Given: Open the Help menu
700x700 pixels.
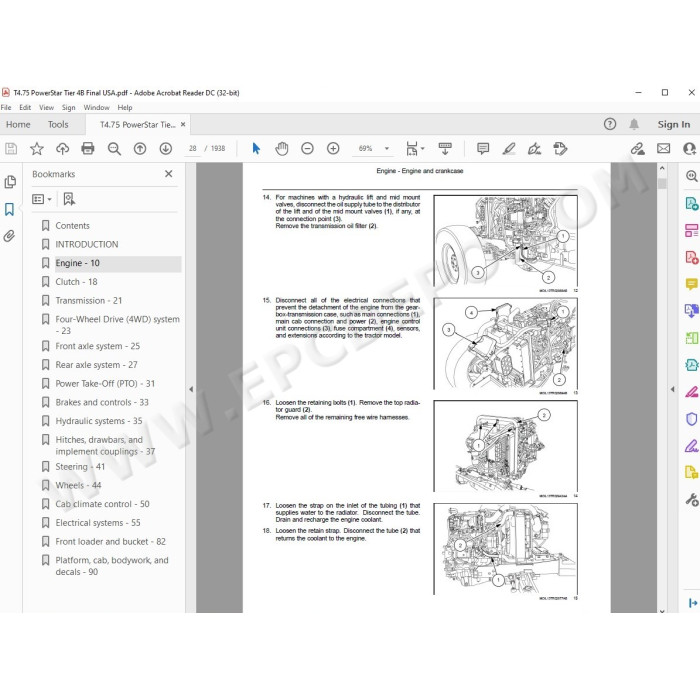Looking at the screenshot, I should 125,108.
